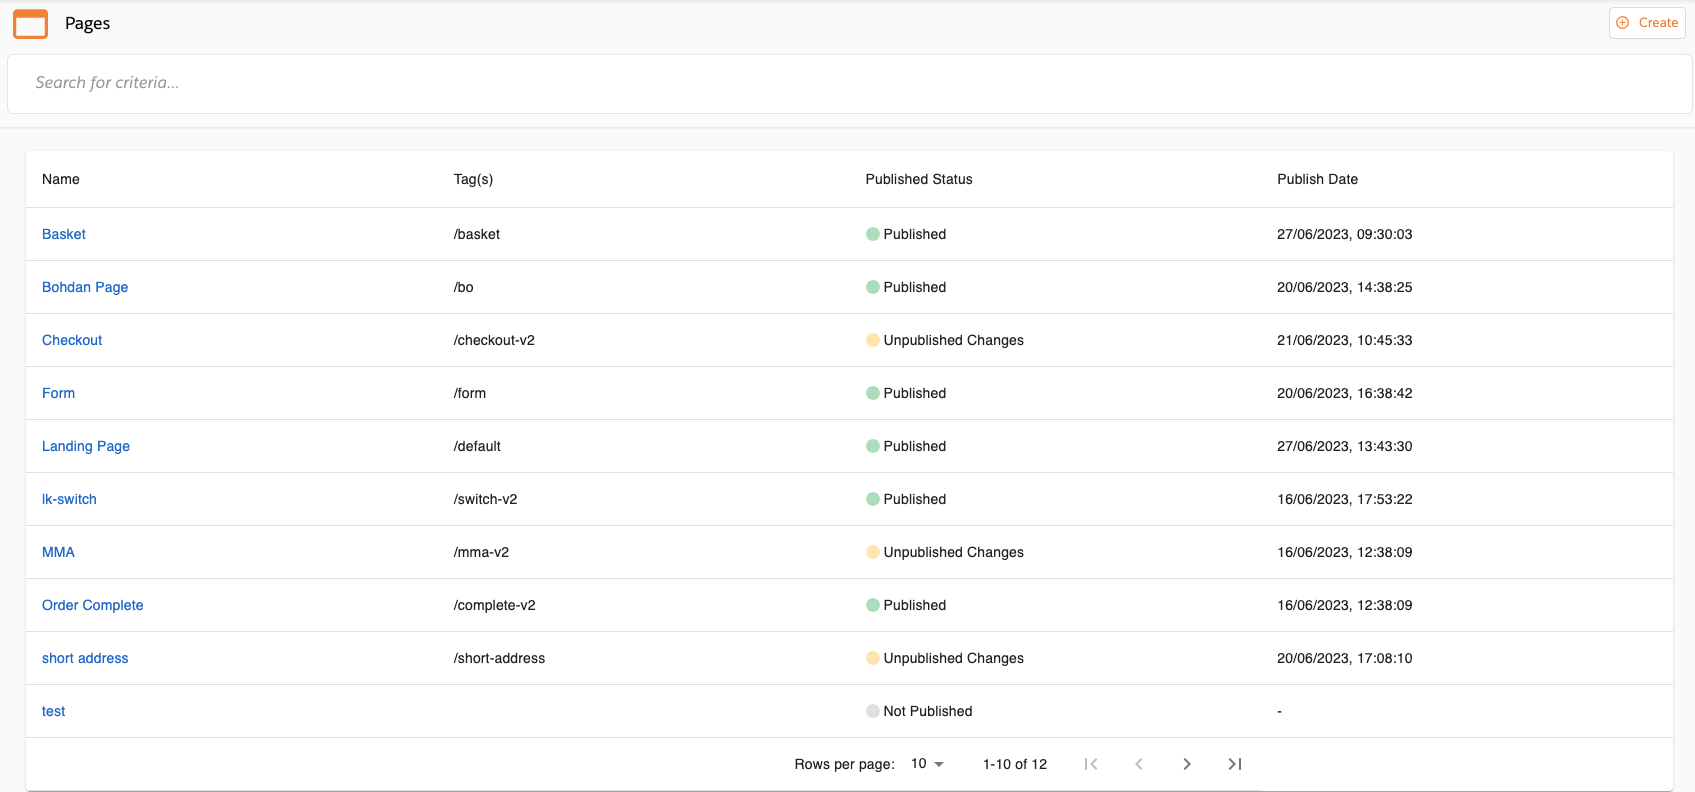Open the Order Complete page link
The height and width of the screenshot is (792, 1695).
(92, 605)
